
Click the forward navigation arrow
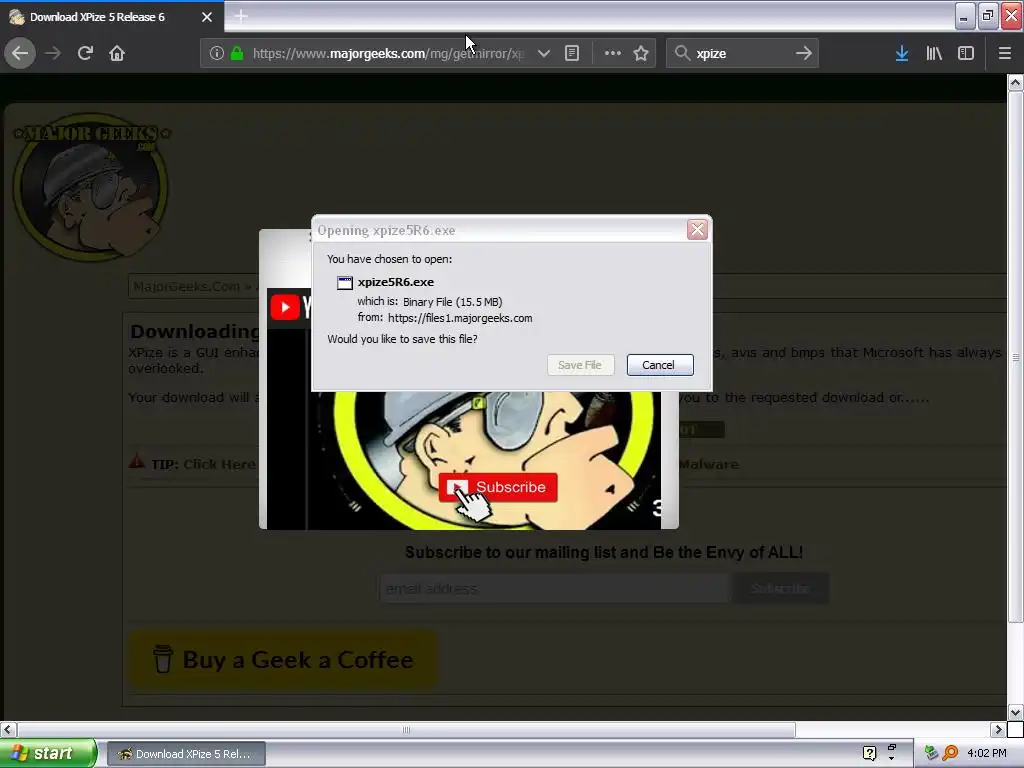click(53, 53)
